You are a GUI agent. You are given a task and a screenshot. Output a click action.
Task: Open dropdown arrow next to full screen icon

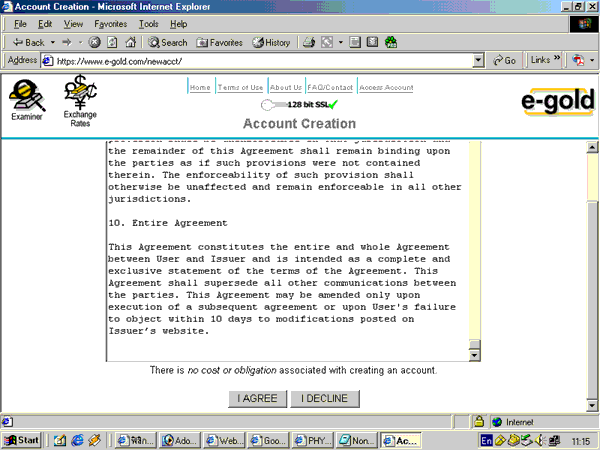341,42
